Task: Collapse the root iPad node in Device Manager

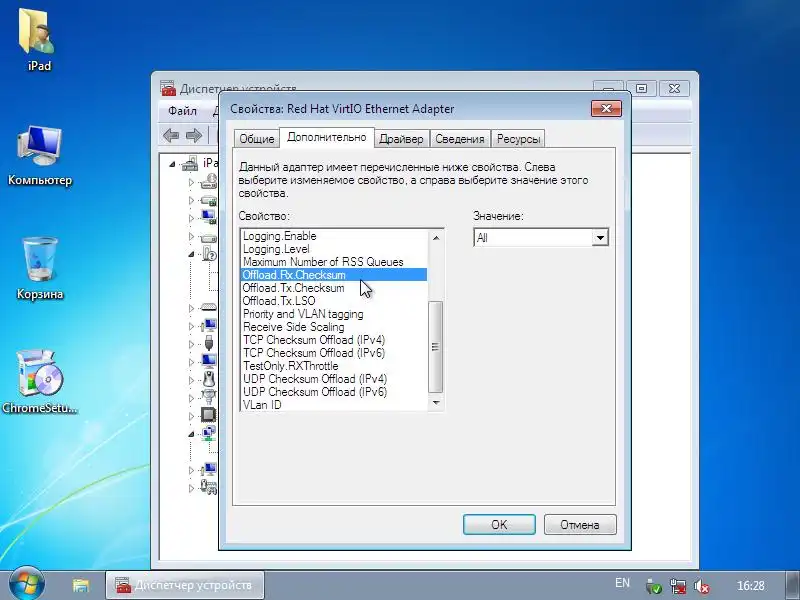Action: click(172, 164)
